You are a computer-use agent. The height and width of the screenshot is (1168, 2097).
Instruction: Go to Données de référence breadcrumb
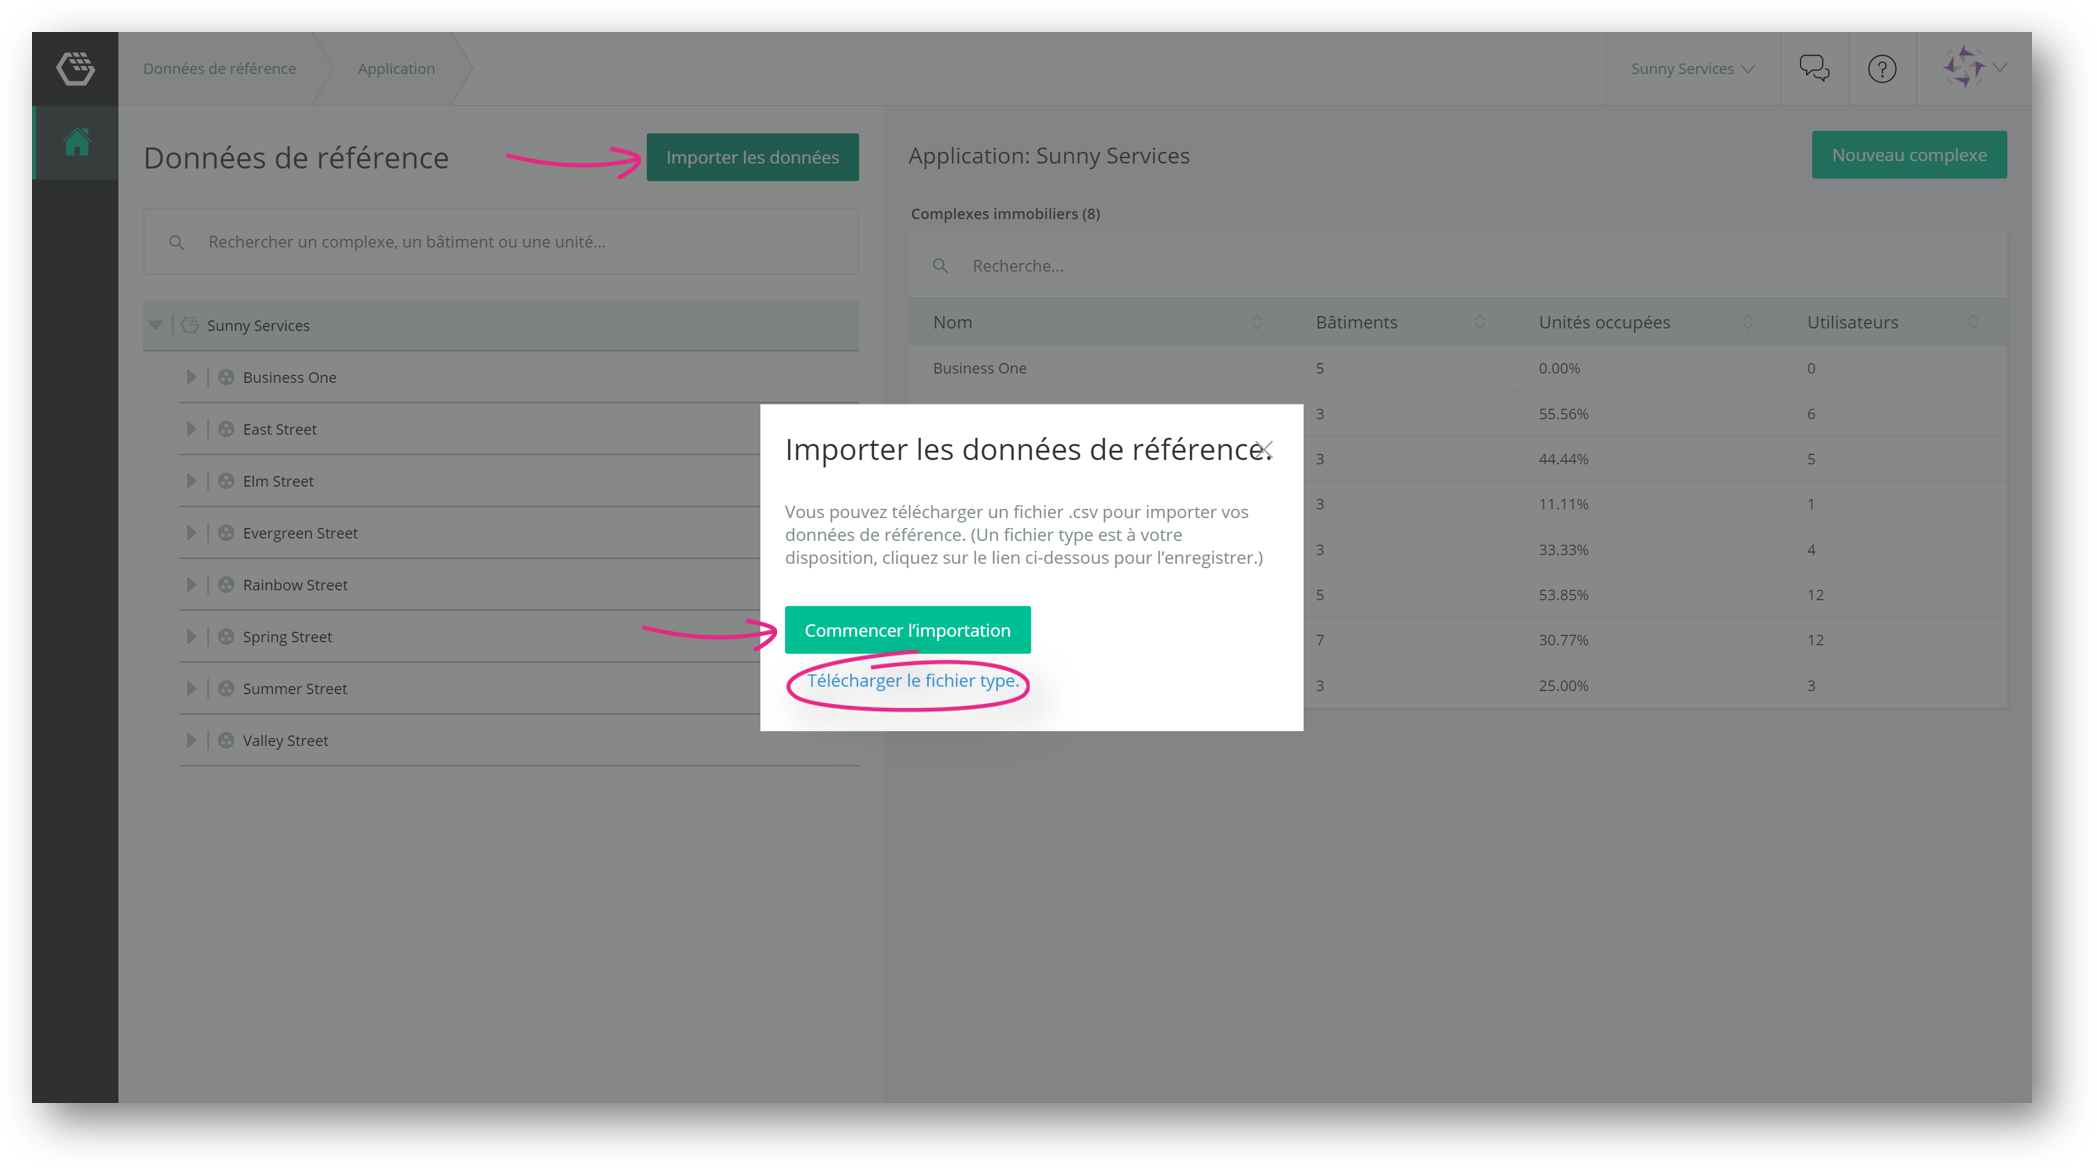pyautogui.click(x=219, y=68)
